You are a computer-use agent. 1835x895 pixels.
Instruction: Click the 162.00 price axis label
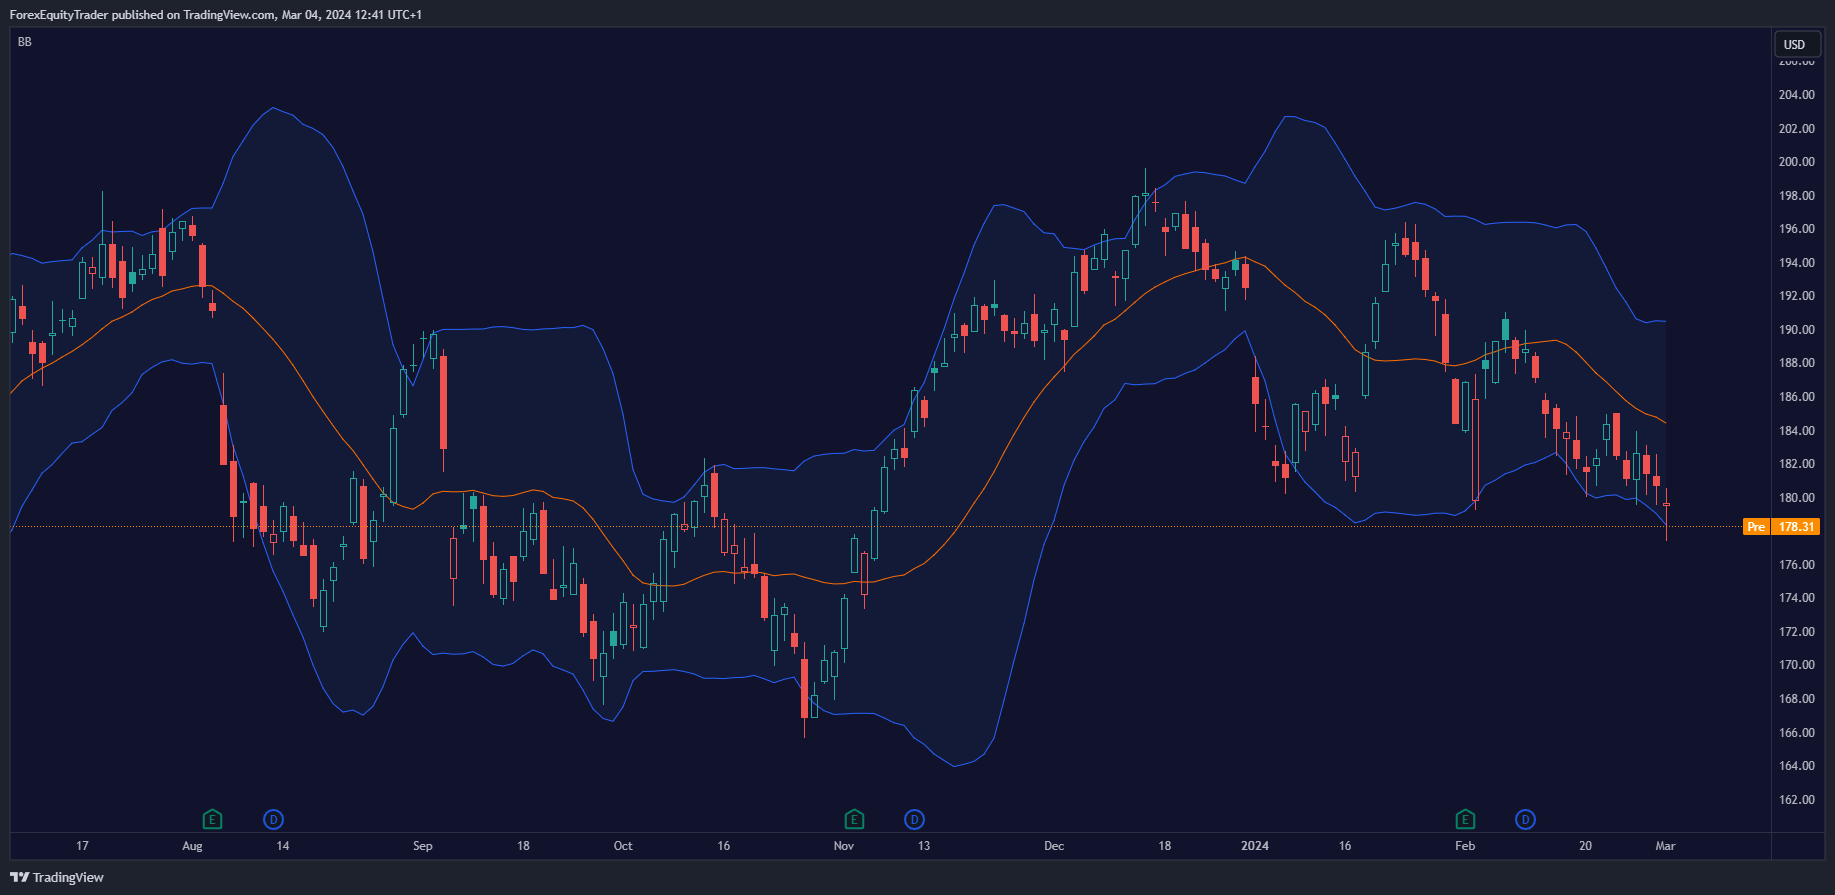(x=1796, y=800)
